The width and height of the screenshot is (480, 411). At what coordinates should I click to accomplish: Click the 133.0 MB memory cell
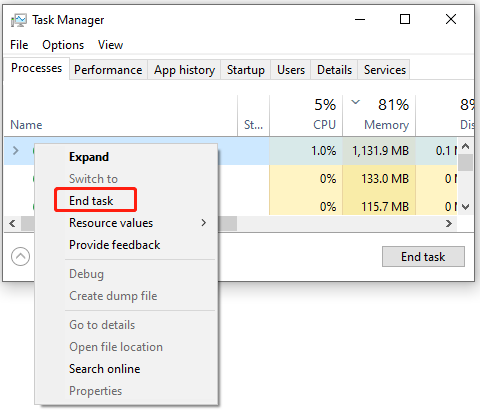[x=379, y=179]
